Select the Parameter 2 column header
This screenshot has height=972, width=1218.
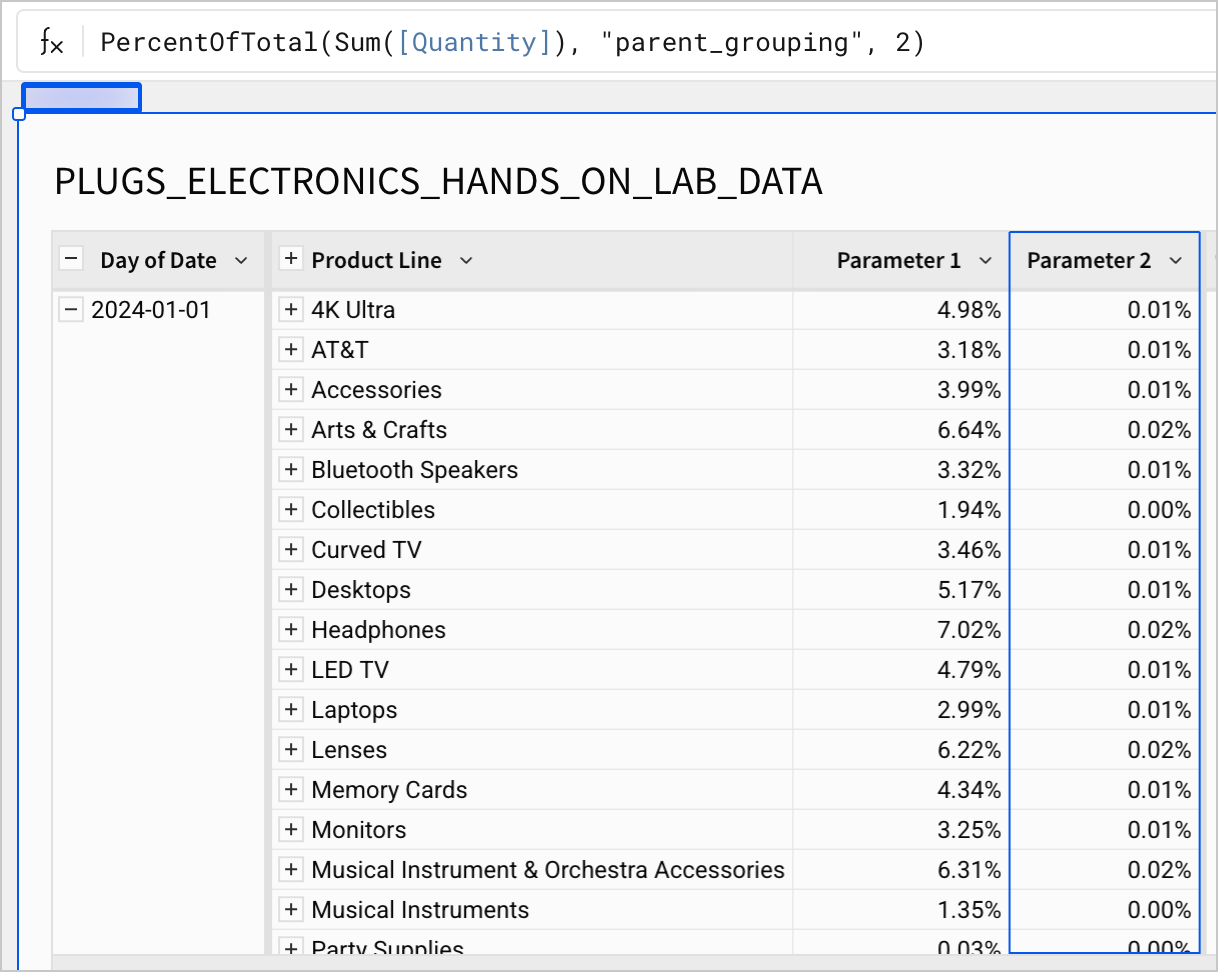point(1090,260)
